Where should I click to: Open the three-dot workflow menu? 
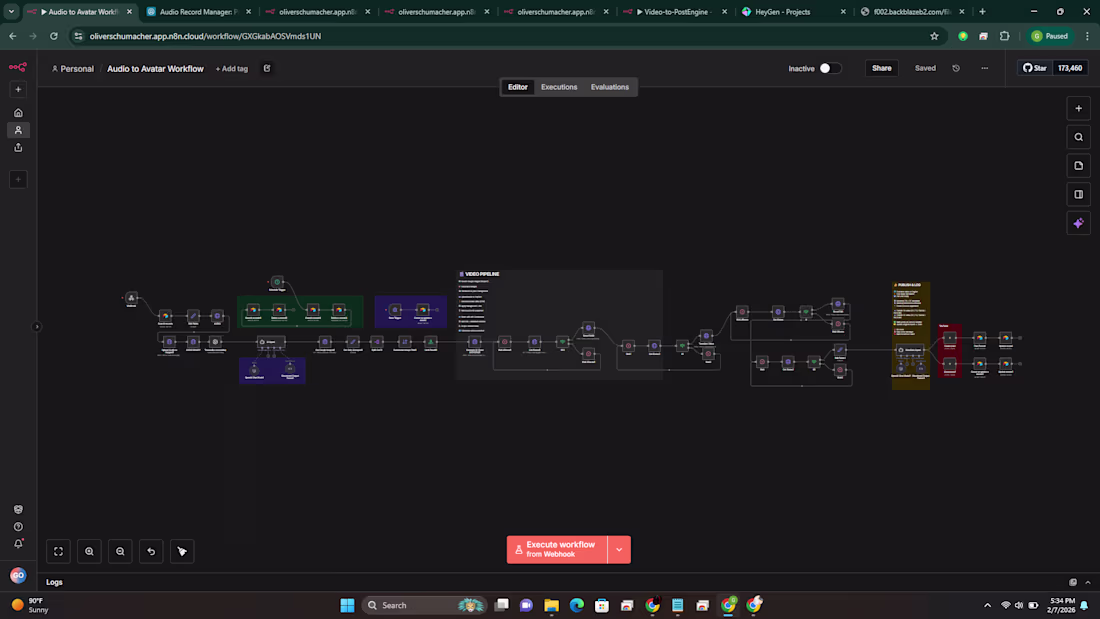(x=984, y=69)
